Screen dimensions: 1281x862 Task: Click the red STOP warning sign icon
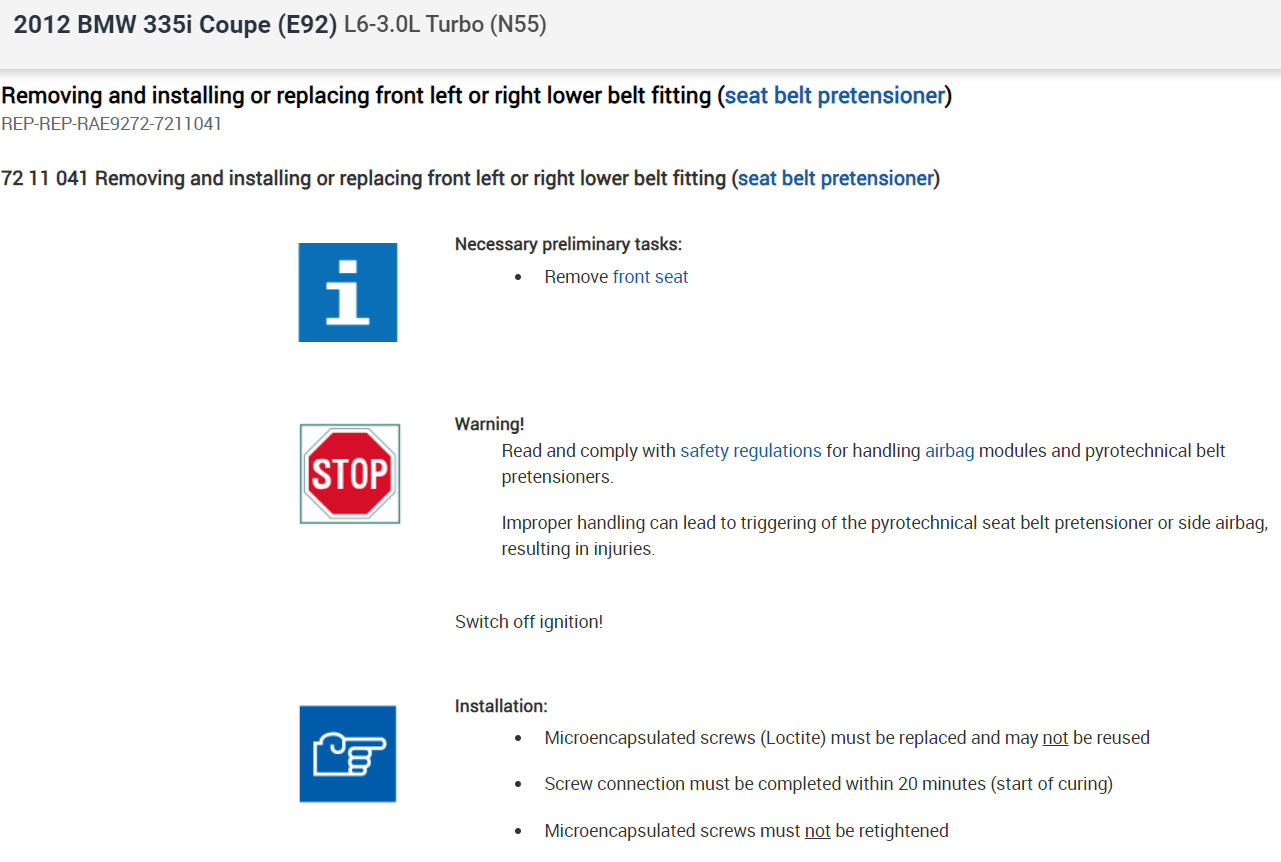pos(350,474)
